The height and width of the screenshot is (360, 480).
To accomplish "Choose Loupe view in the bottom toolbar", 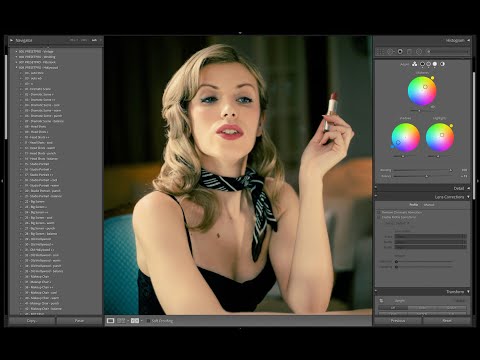I will (110, 321).
